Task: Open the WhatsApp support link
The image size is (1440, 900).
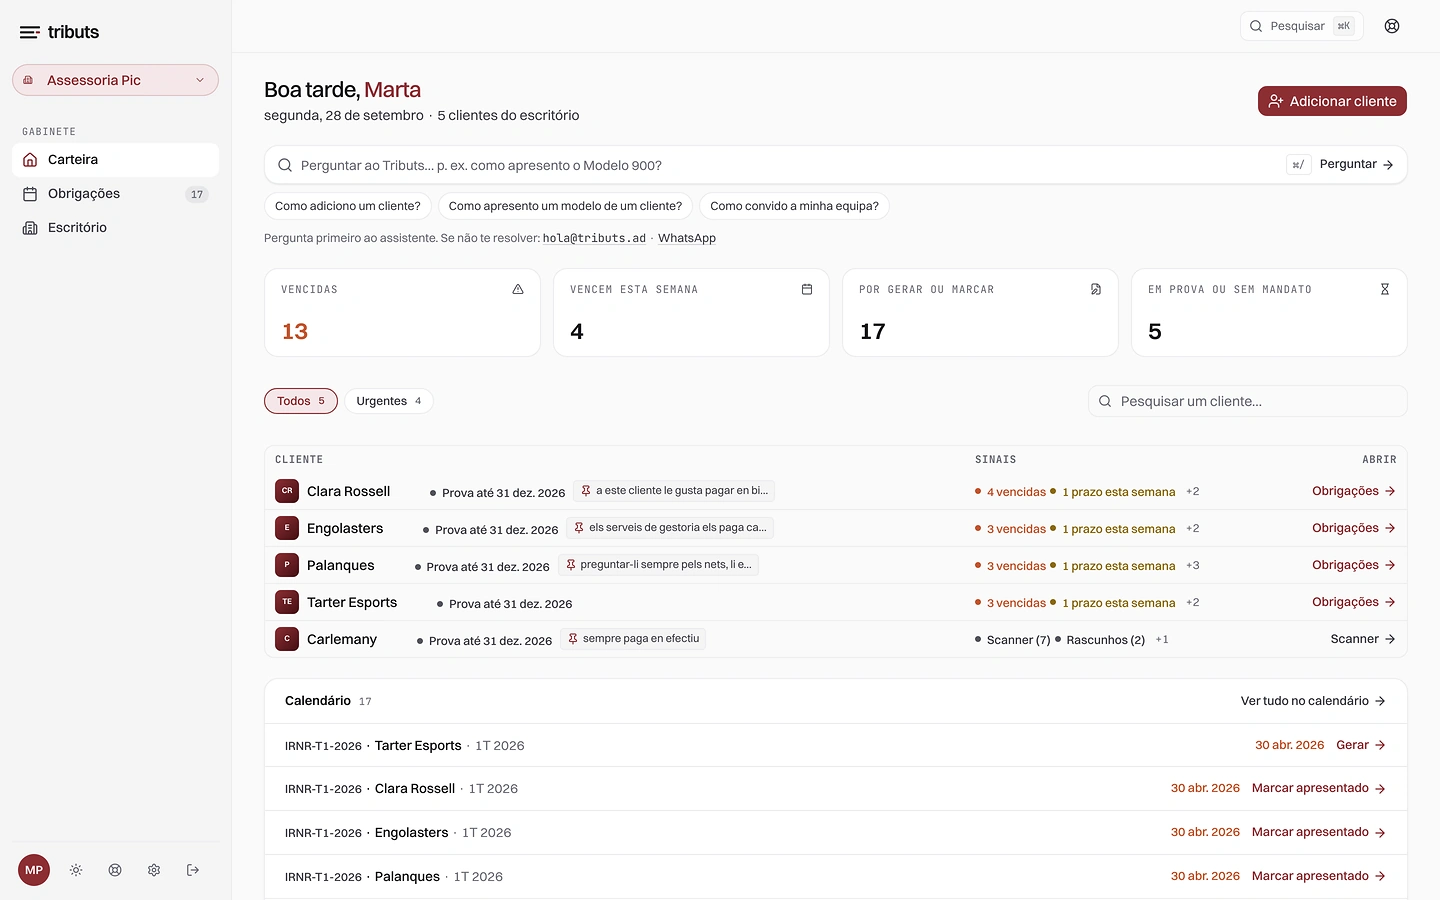Action: point(687,238)
